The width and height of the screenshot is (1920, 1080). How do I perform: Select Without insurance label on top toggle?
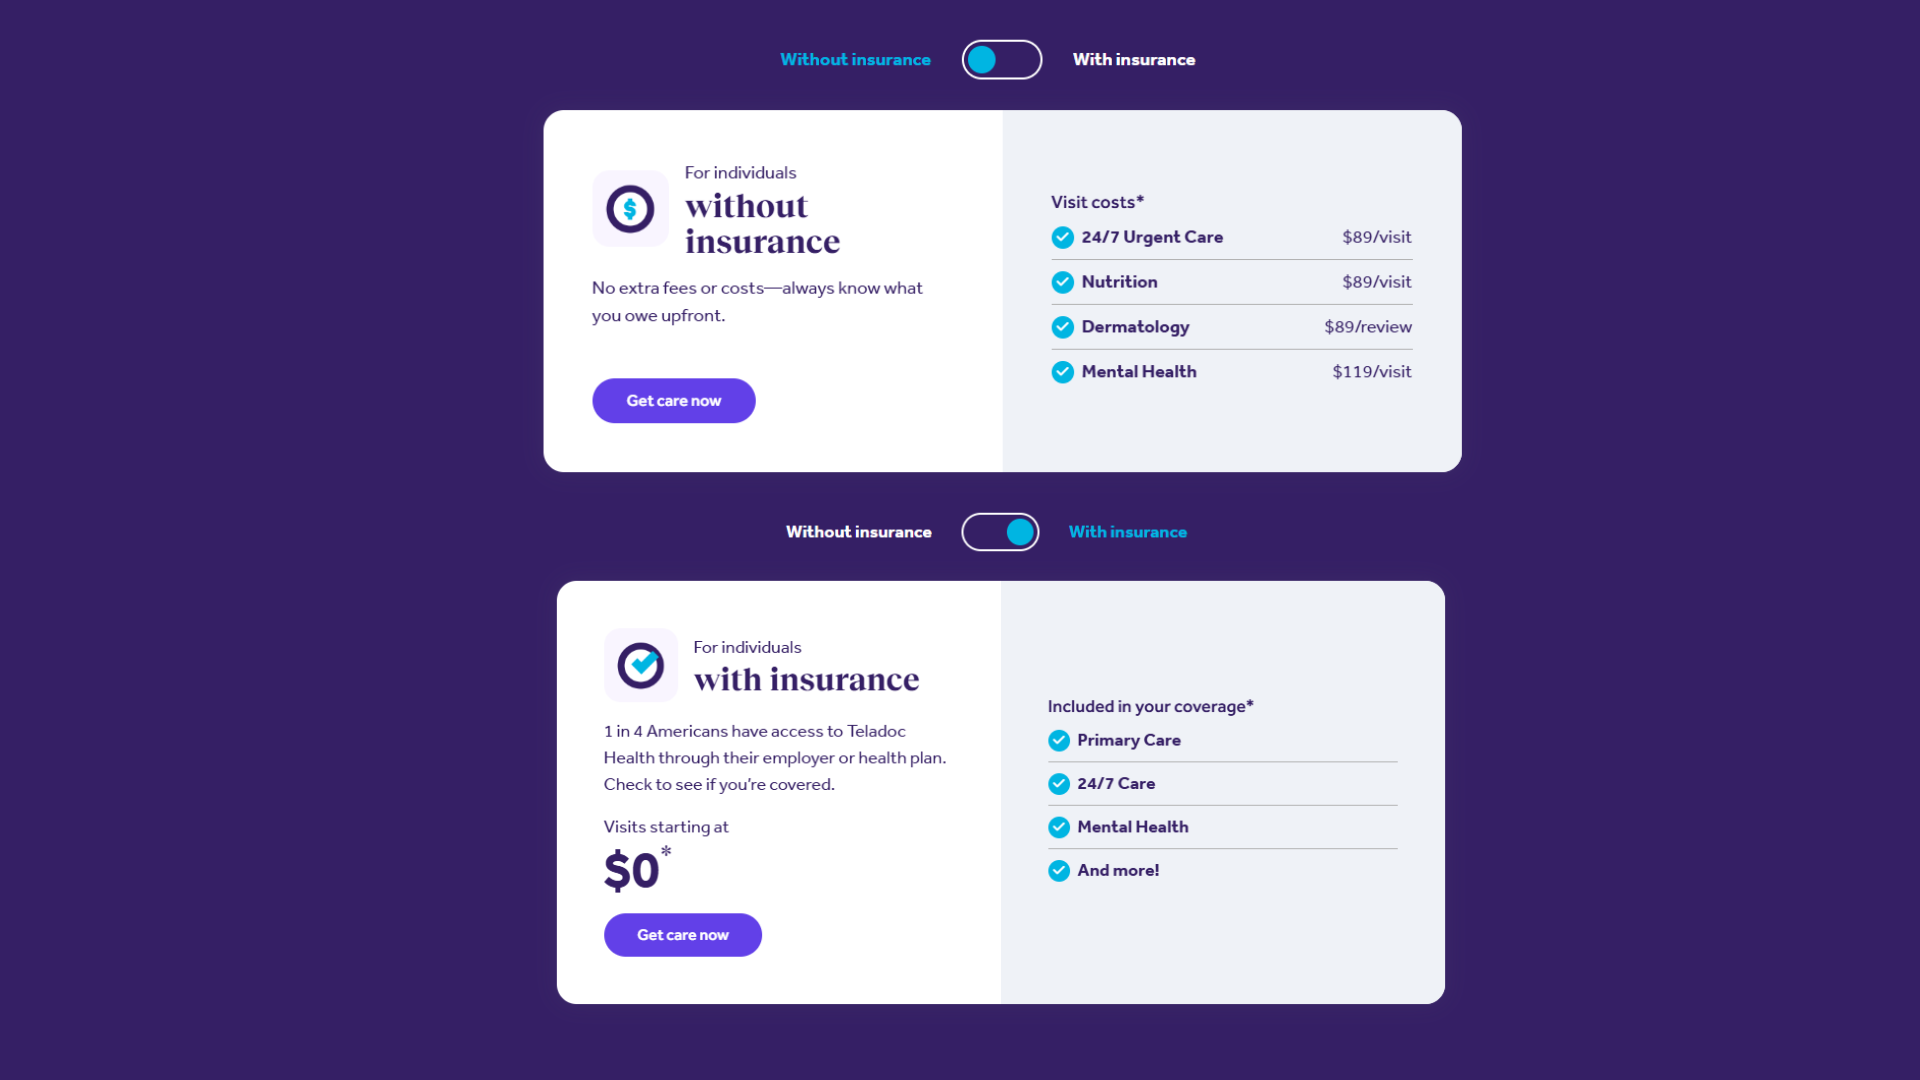[x=856, y=59]
